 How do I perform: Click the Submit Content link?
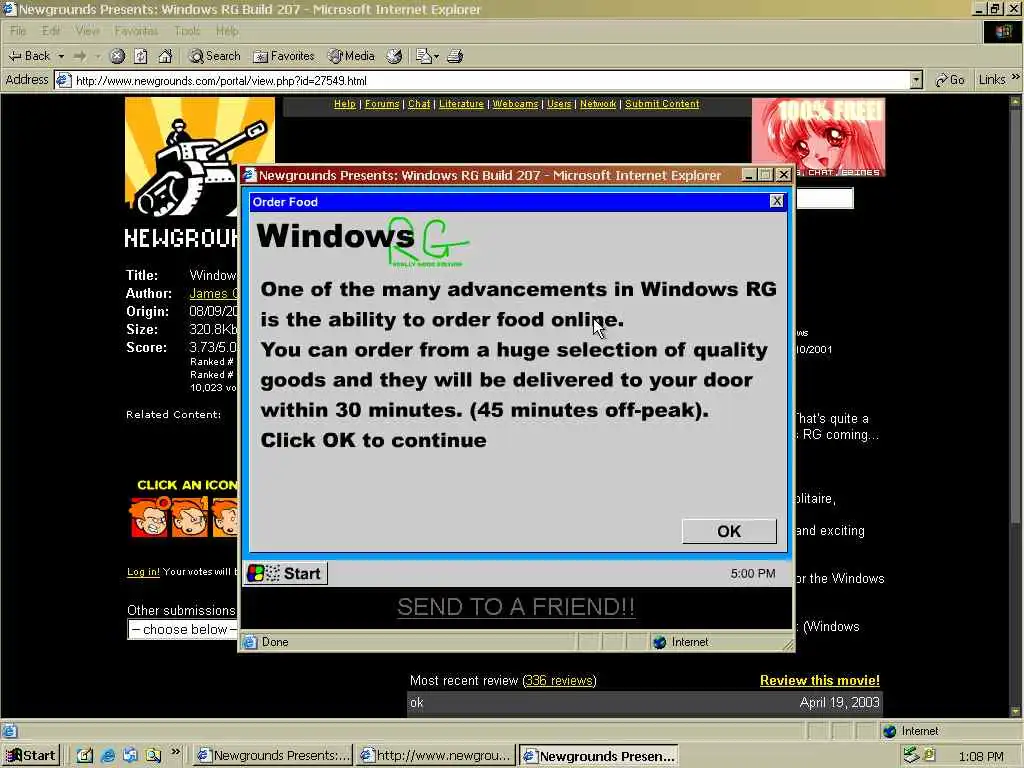pyautogui.click(x=662, y=104)
